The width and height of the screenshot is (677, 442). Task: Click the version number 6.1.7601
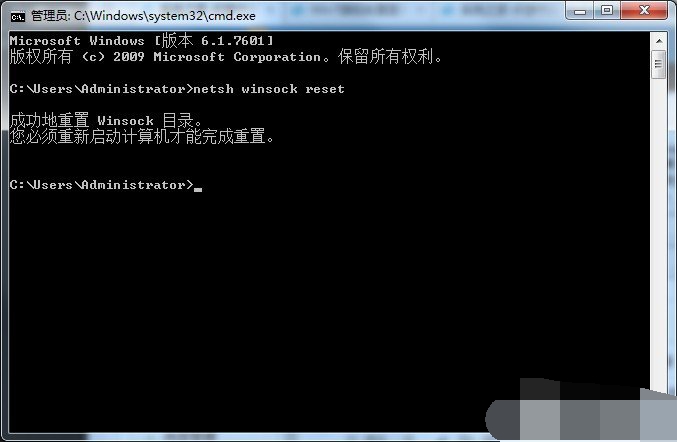coord(233,41)
